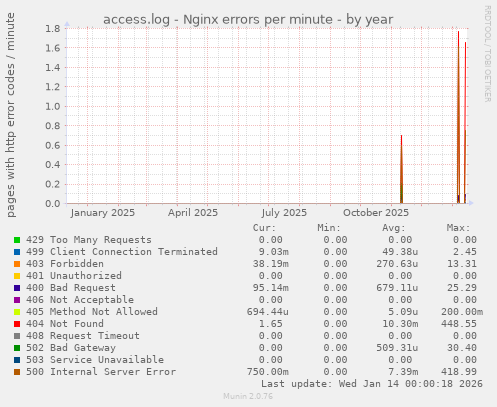Click the 'Cur:' column header
The height and width of the screenshot is (407, 497).
pyautogui.click(x=264, y=228)
